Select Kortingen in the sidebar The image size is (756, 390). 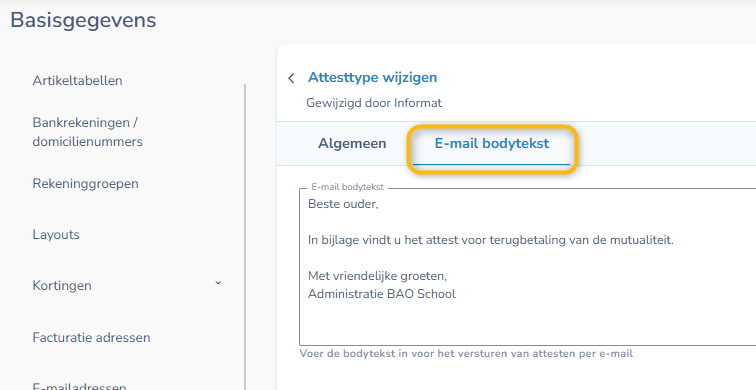point(62,286)
